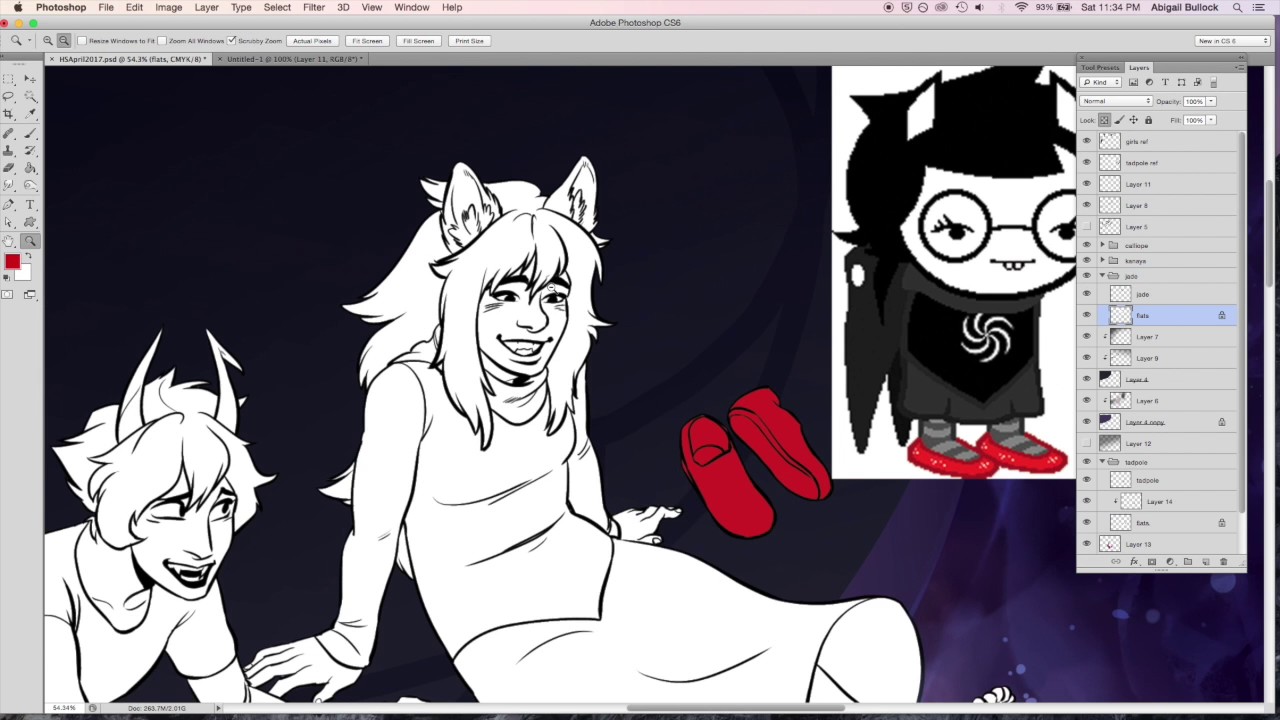
Task: Click the Print Size button
Action: (x=469, y=41)
